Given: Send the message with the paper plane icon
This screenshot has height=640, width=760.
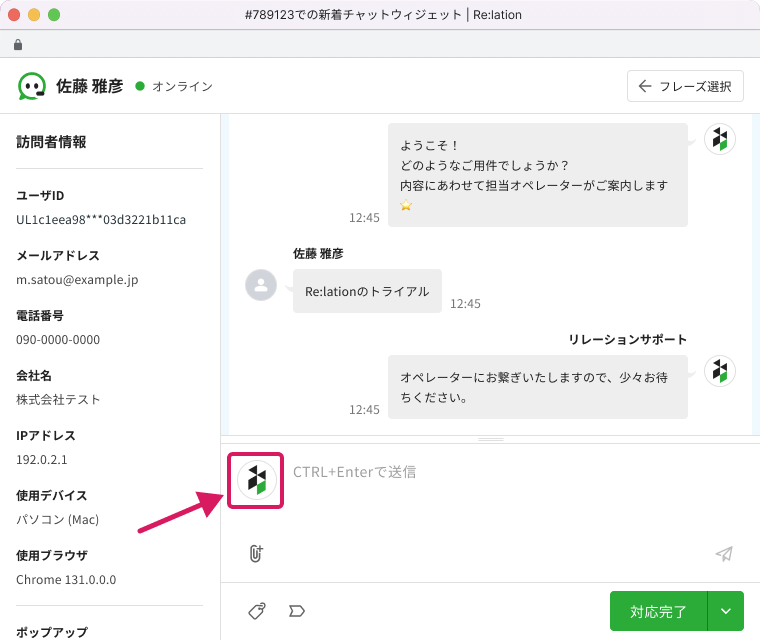Looking at the screenshot, I should pos(724,554).
